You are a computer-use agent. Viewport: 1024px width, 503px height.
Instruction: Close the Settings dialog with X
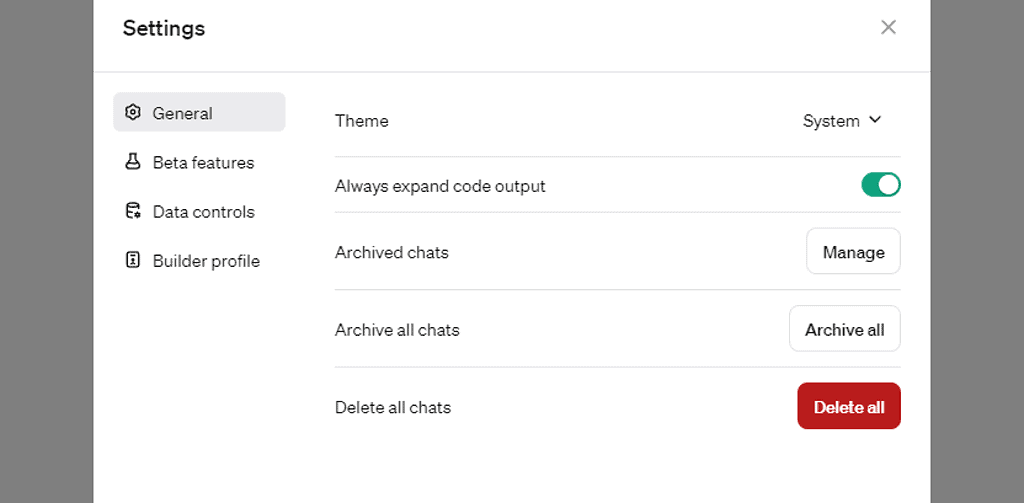tap(888, 27)
